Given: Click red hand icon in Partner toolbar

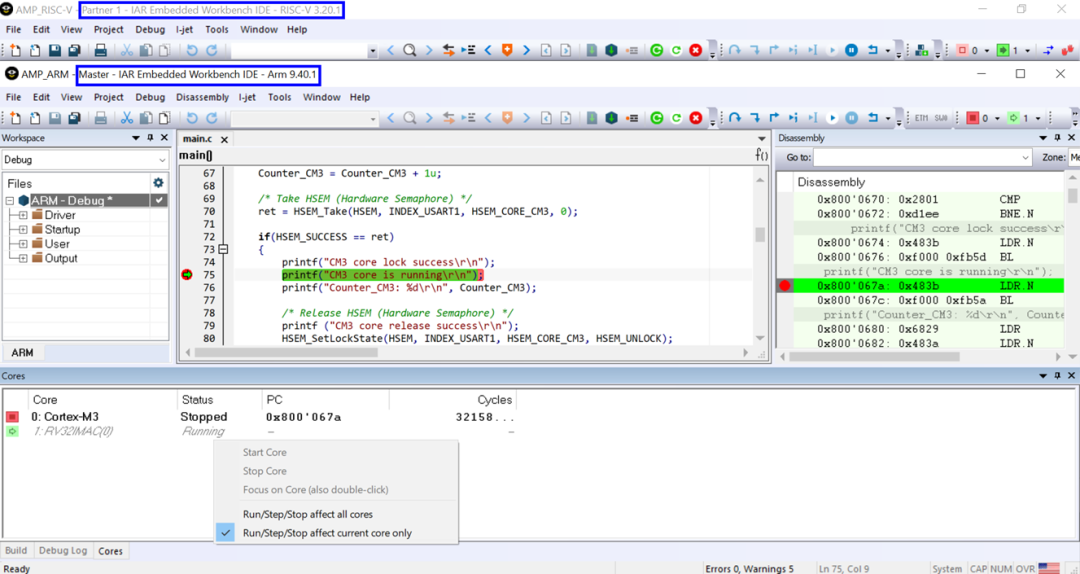Looking at the screenshot, I should click(1068, 50).
